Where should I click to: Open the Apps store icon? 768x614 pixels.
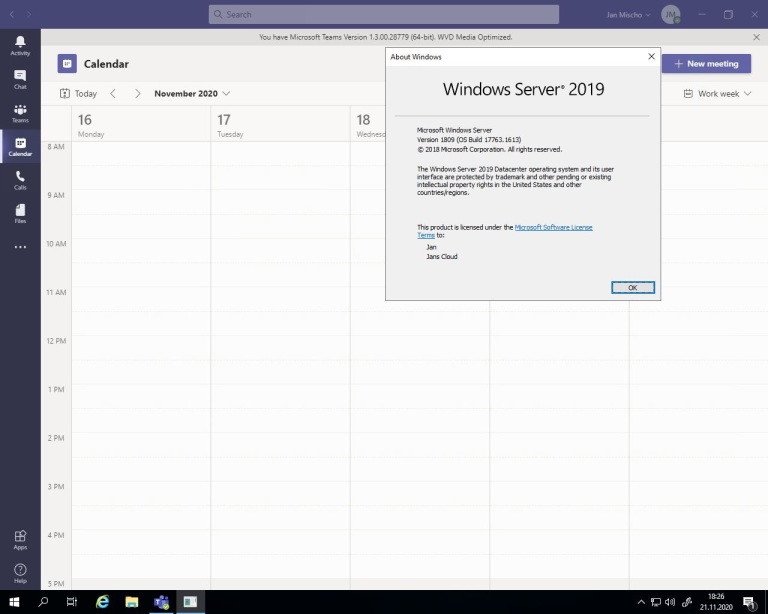click(20, 539)
